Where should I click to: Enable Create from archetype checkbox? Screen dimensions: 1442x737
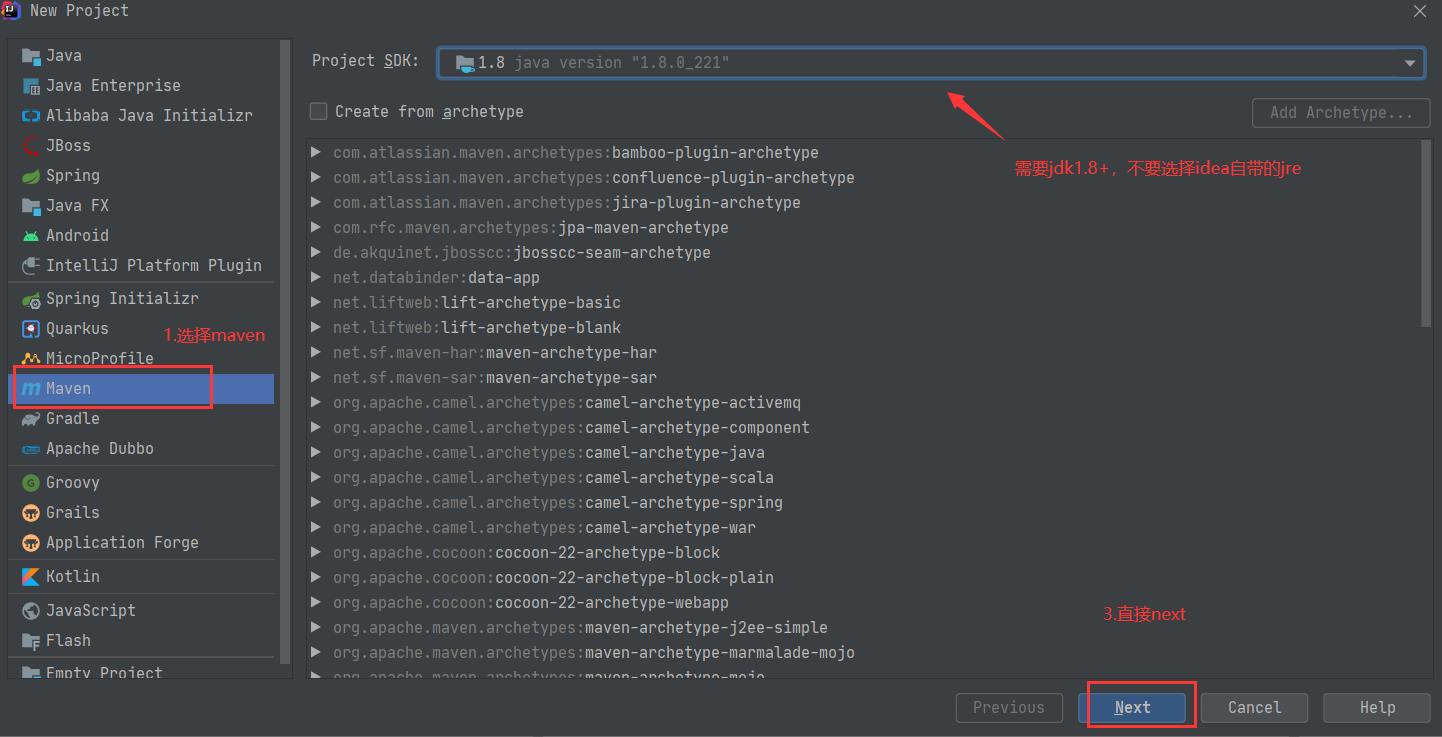point(318,111)
